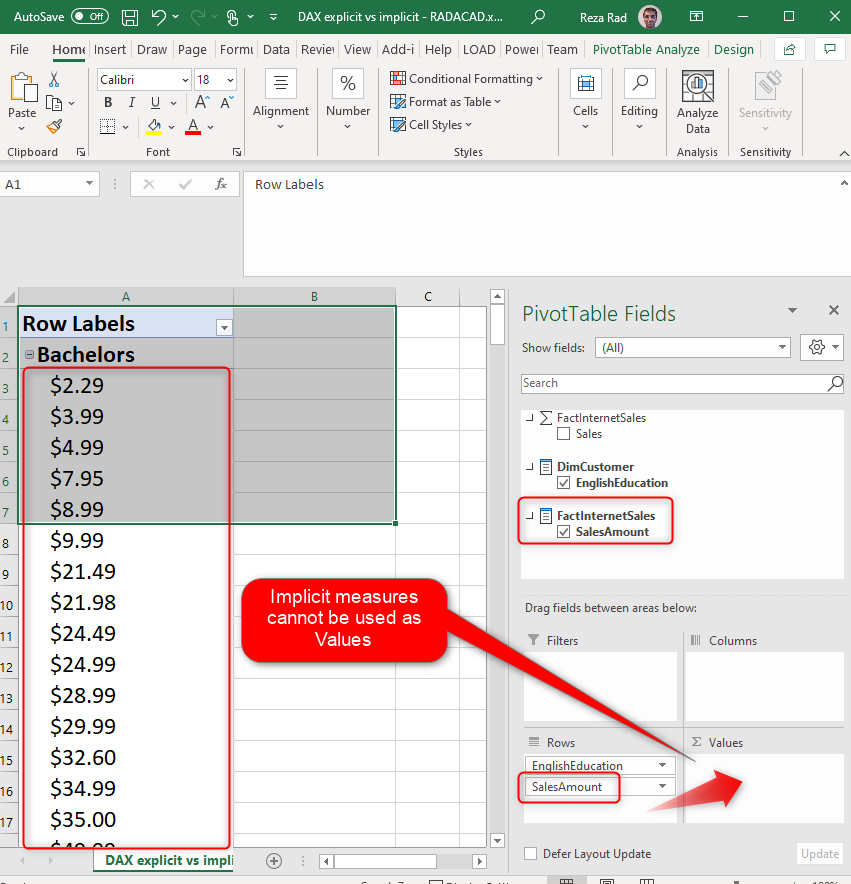Click the Analyze Data icon

[697, 88]
